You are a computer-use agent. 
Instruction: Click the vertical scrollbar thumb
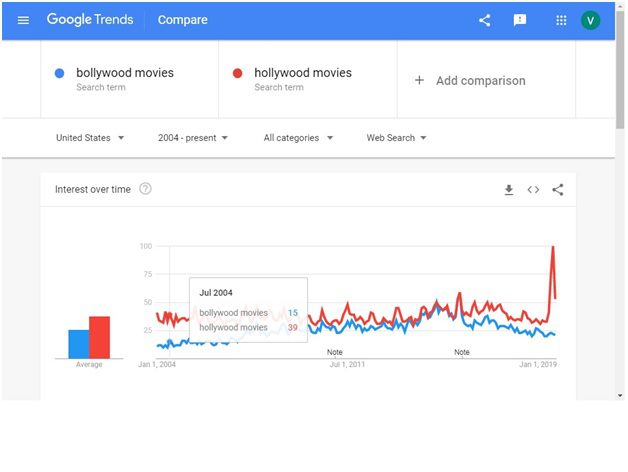(620, 68)
